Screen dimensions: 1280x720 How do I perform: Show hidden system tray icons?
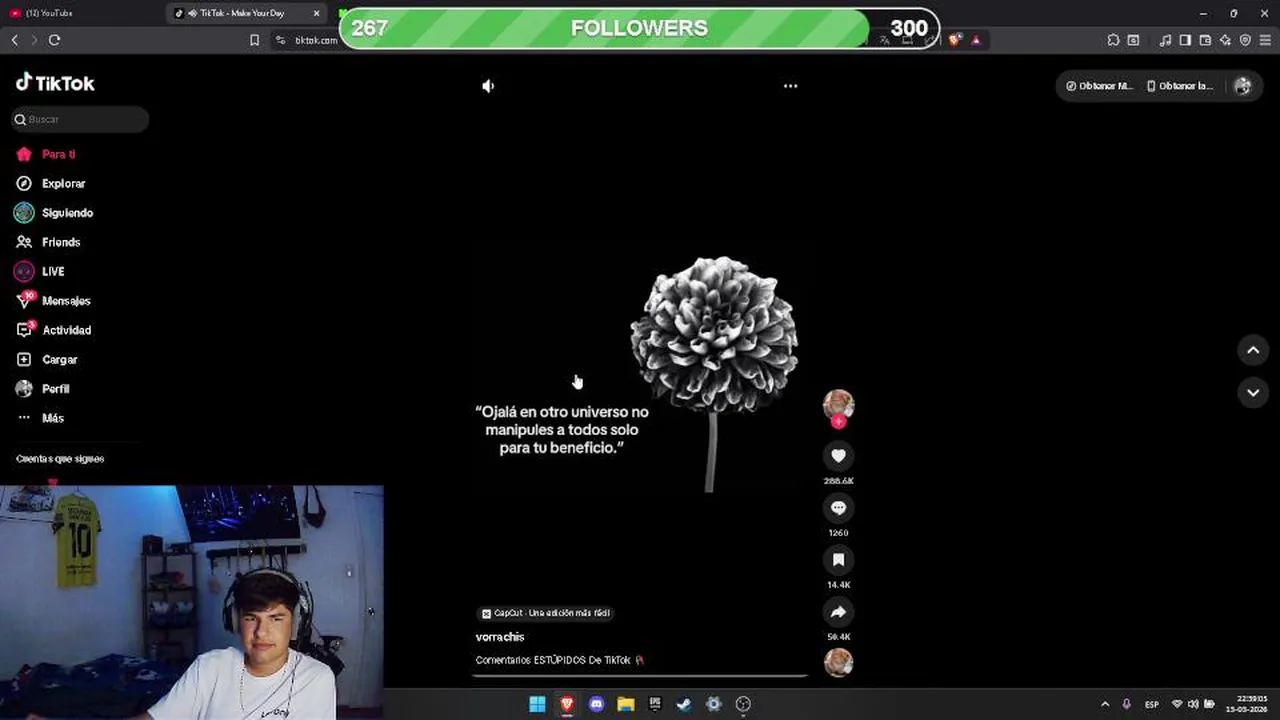[x=1105, y=704]
